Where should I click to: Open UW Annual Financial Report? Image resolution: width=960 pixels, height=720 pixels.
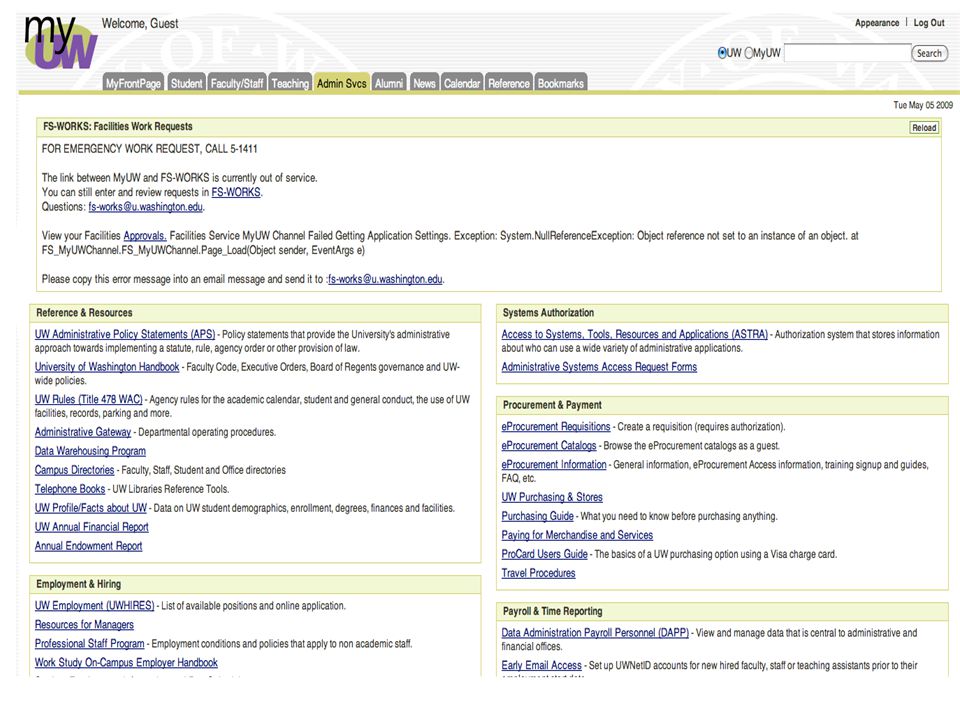tap(91, 527)
